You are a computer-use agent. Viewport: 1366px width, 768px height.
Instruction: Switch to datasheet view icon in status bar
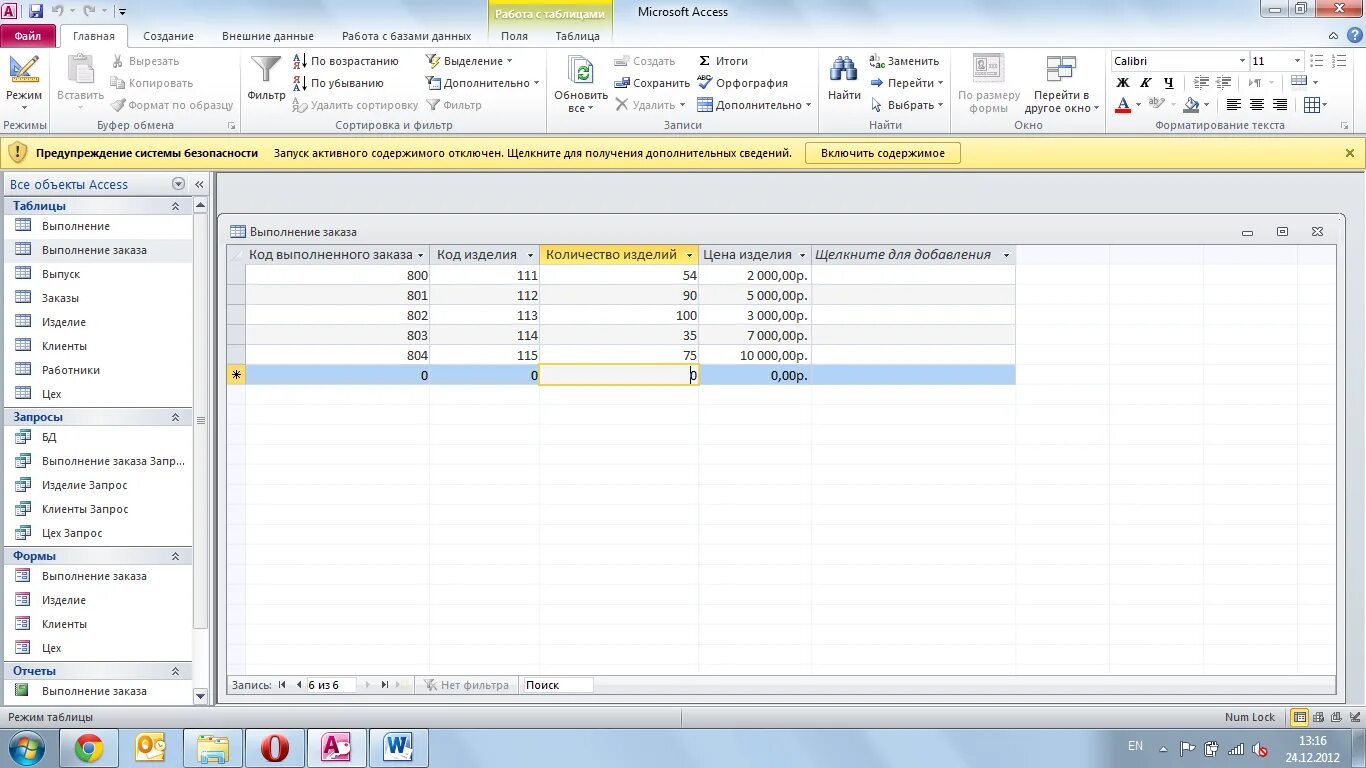click(1300, 717)
